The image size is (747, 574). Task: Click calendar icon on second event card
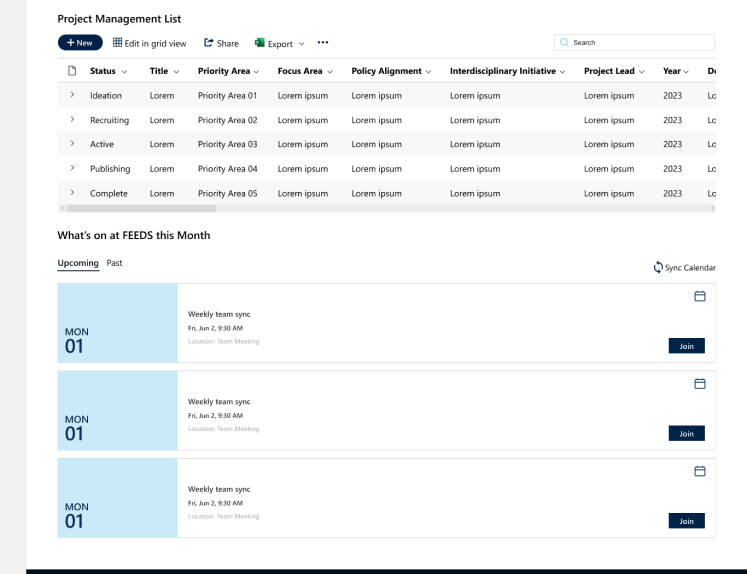[700, 383]
